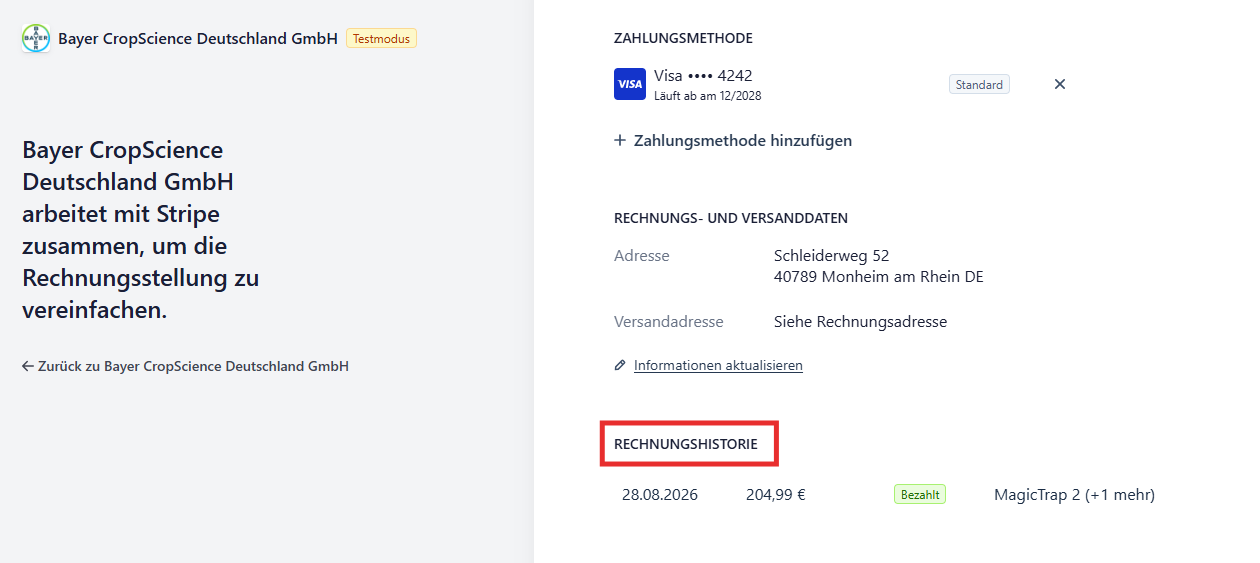This screenshot has height=563, width=1260.
Task: Open Zahlungsmethode hinzufügen
Action: 733,141
